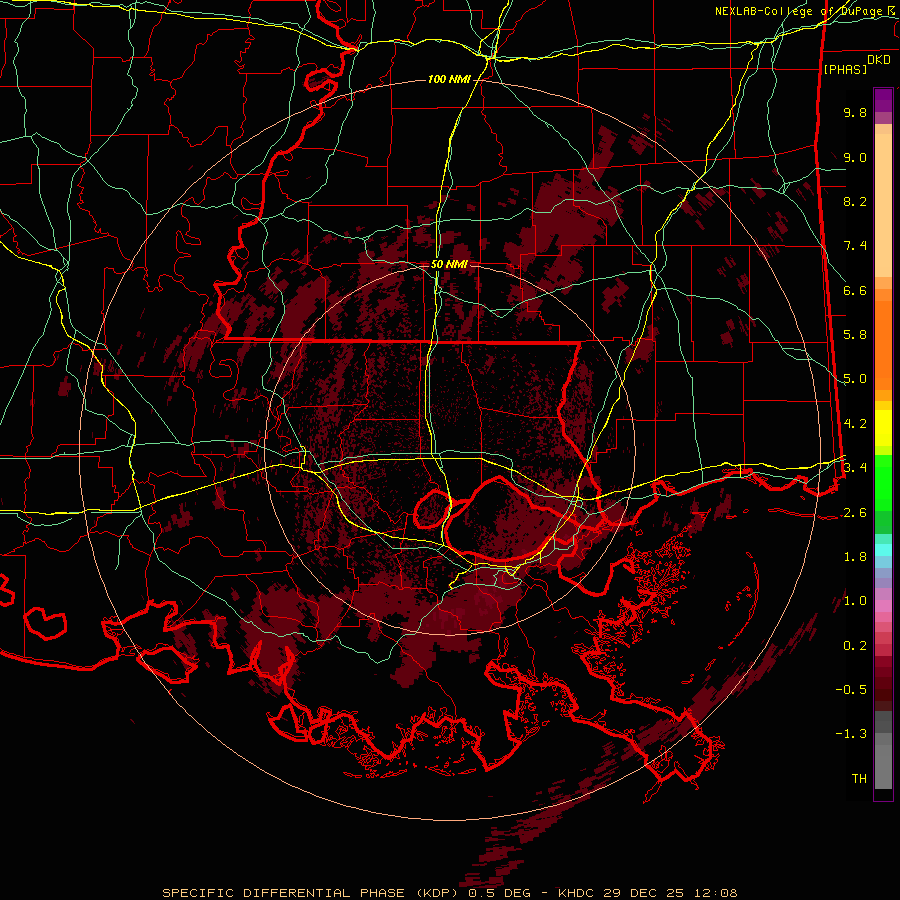Click the 5.8 value on the color scale
Image resolution: width=900 pixels, height=900 pixels.
coord(855,335)
